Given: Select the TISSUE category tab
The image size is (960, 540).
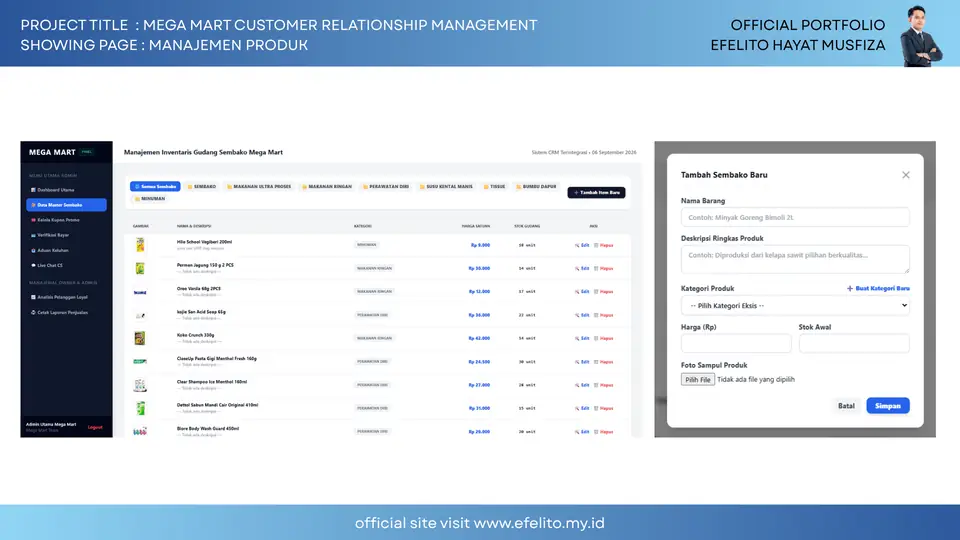Looking at the screenshot, I should coord(494,187).
